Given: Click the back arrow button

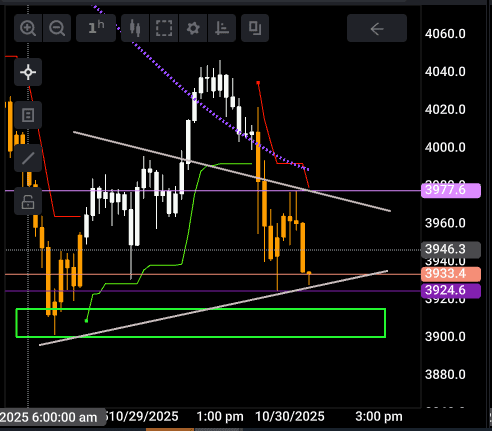Looking at the screenshot, I should 377,28.
